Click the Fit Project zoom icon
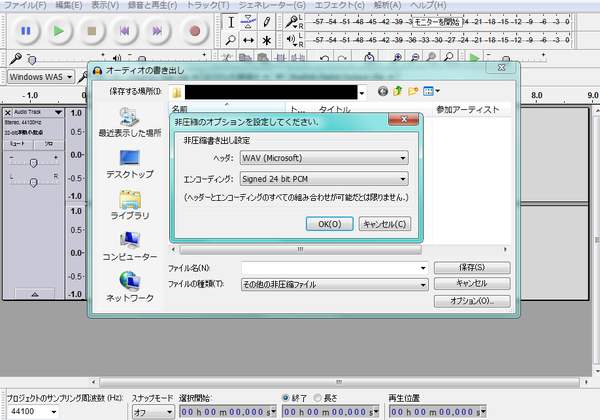 pyautogui.click(x=448, y=58)
